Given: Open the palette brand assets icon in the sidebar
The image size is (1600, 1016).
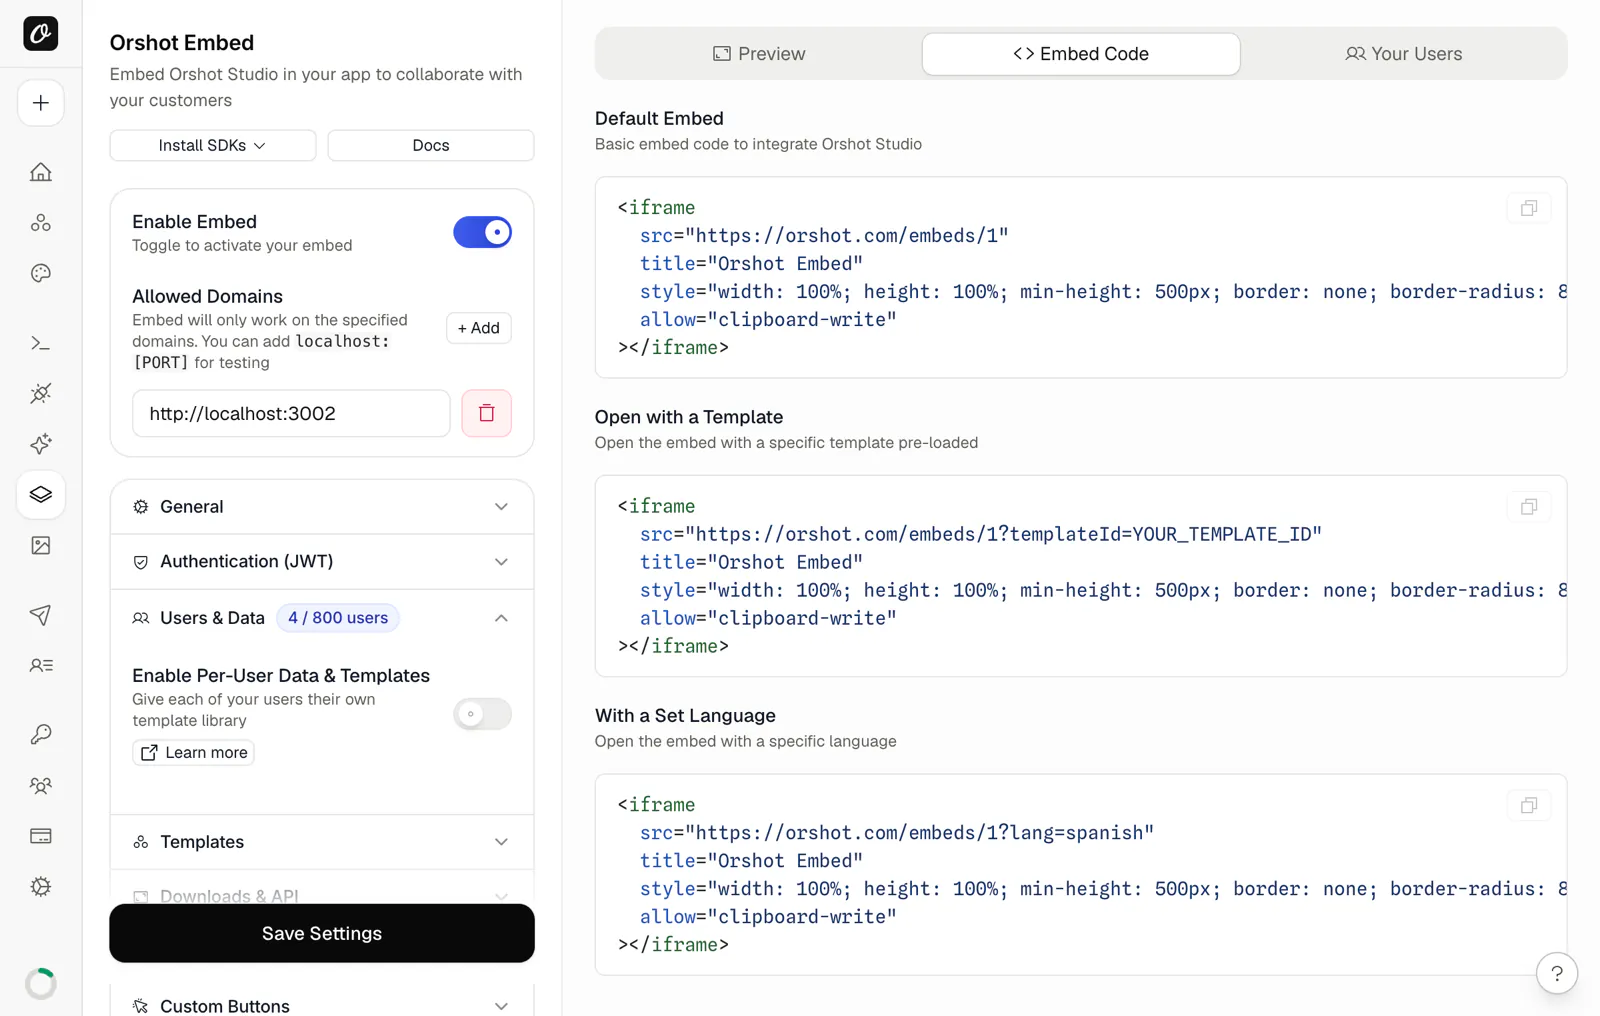Looking at the screenshot, I should [x=41, y=273].
